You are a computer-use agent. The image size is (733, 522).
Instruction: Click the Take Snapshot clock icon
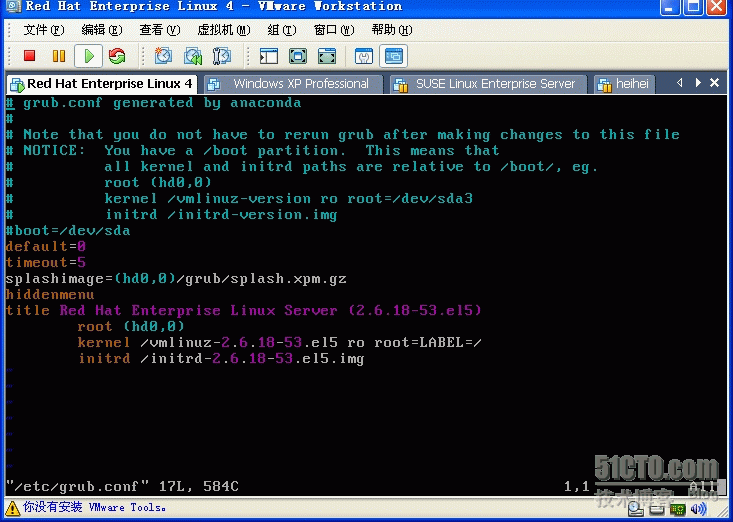click(x=163, y=56)
